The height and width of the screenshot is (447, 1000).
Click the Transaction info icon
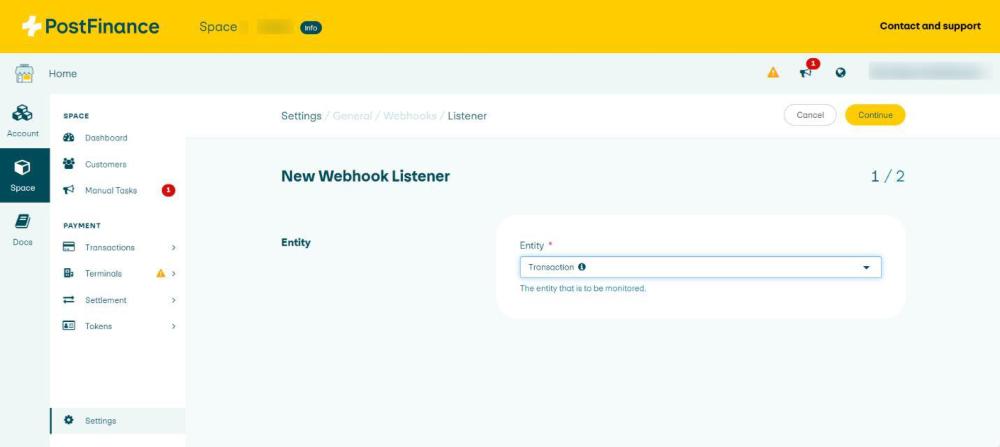tap(582, 267)
